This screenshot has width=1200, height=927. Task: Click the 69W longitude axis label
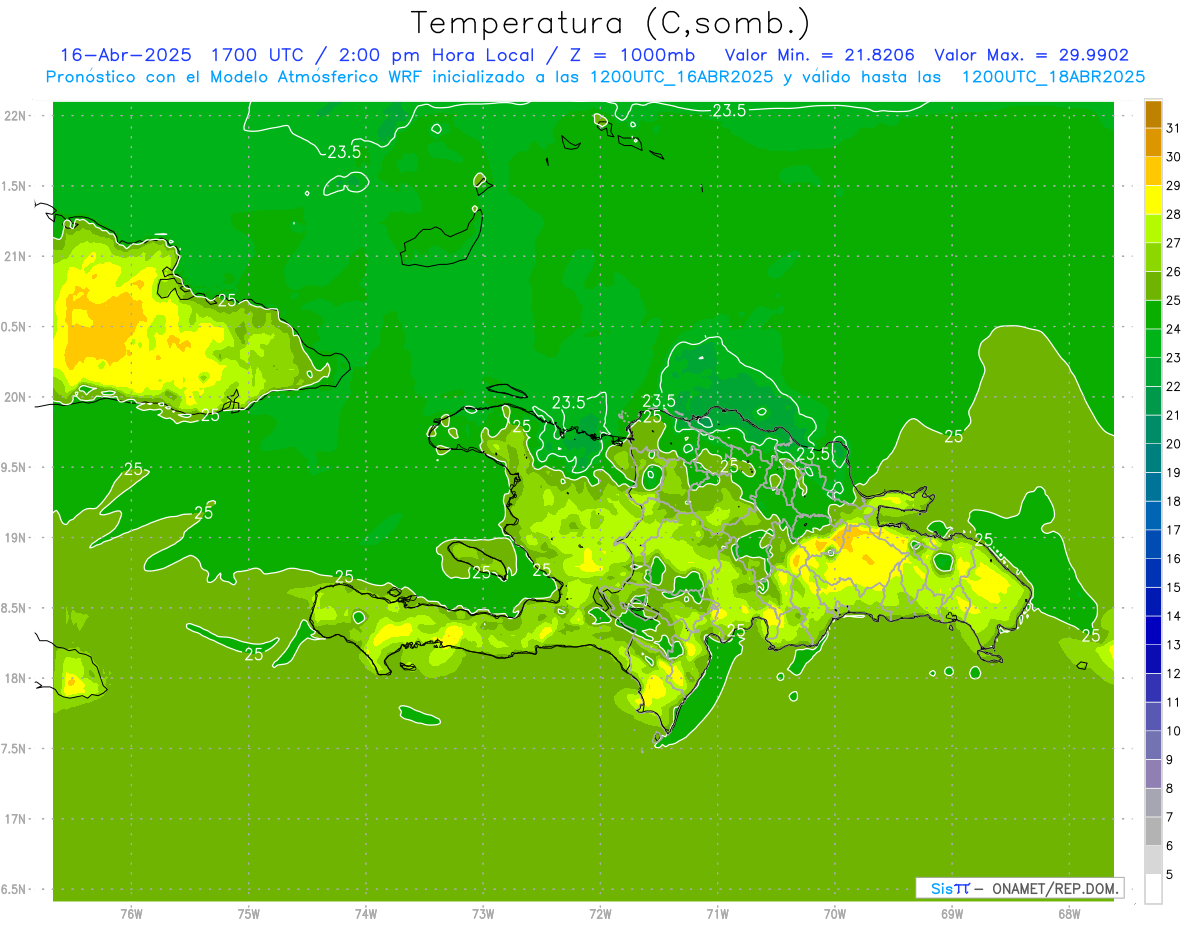point(952,914)
